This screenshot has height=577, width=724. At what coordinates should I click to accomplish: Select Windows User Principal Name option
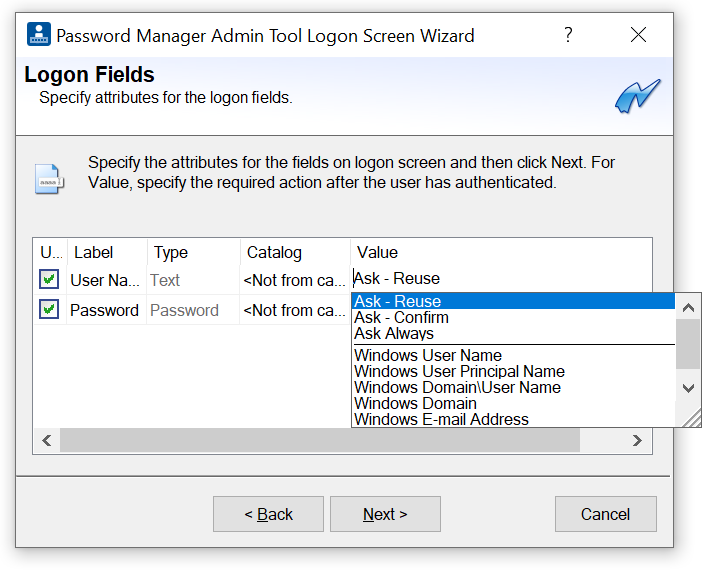point(459,372)
